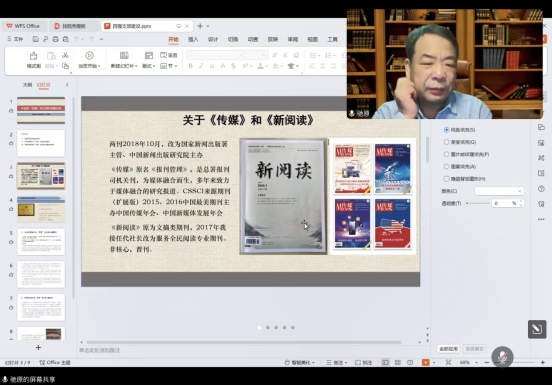Click the dark annotation pen floating button
The width and height of the screenshot is (552, 386).
point(537,329)
